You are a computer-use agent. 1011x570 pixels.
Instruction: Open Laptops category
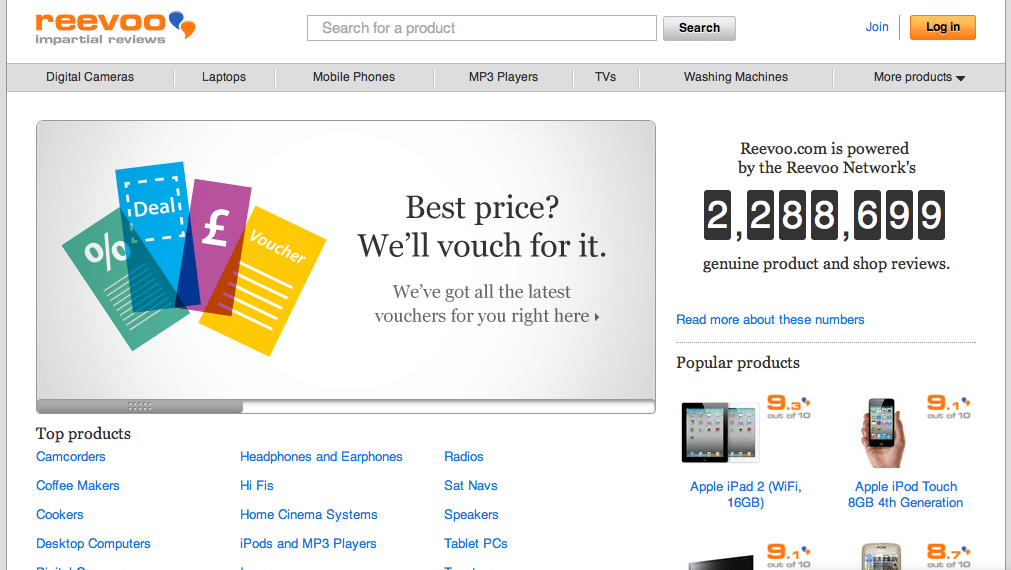click(x=224, y=77)
